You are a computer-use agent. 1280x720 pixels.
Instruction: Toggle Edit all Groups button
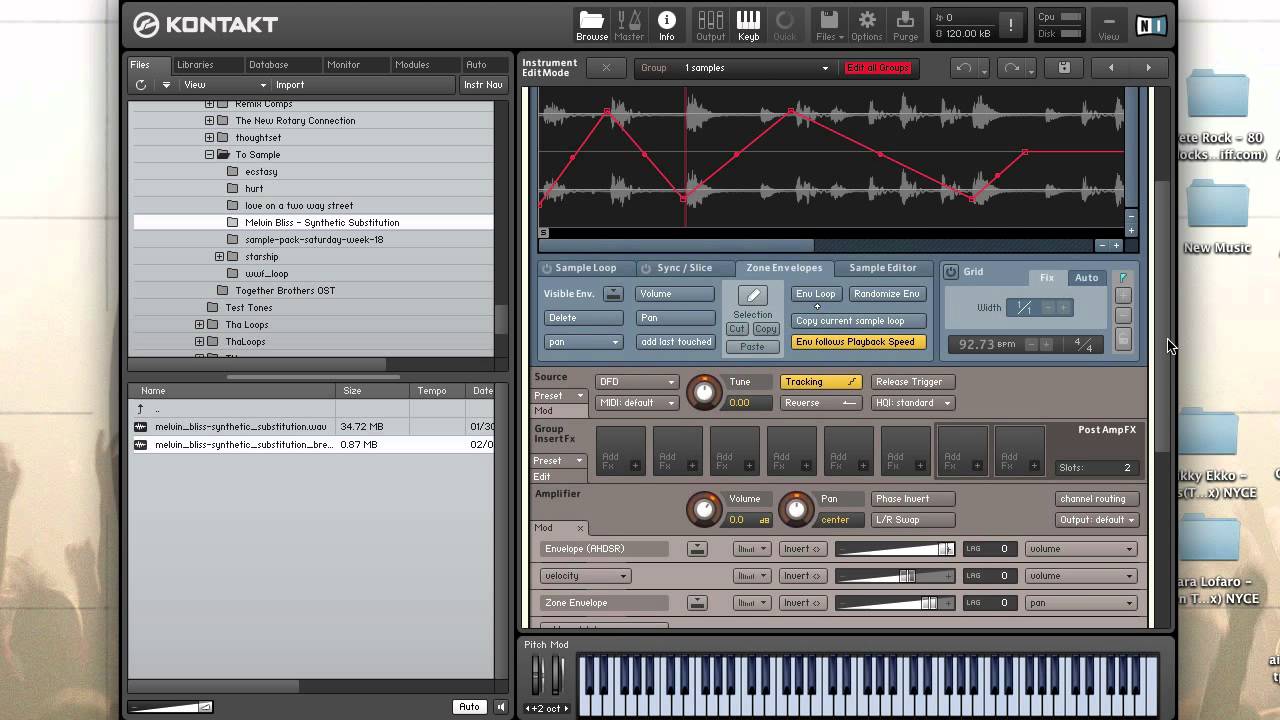tap(878, 68)
